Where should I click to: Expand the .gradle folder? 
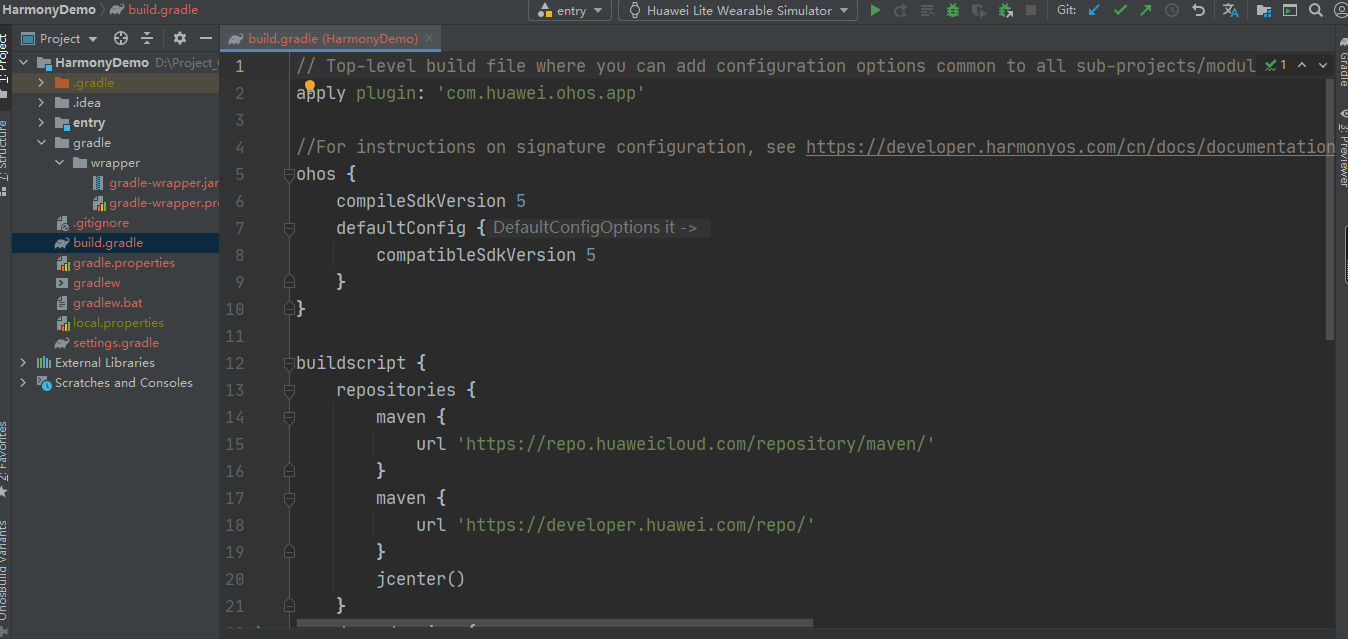pyautogui.click(x=41, y=83)
